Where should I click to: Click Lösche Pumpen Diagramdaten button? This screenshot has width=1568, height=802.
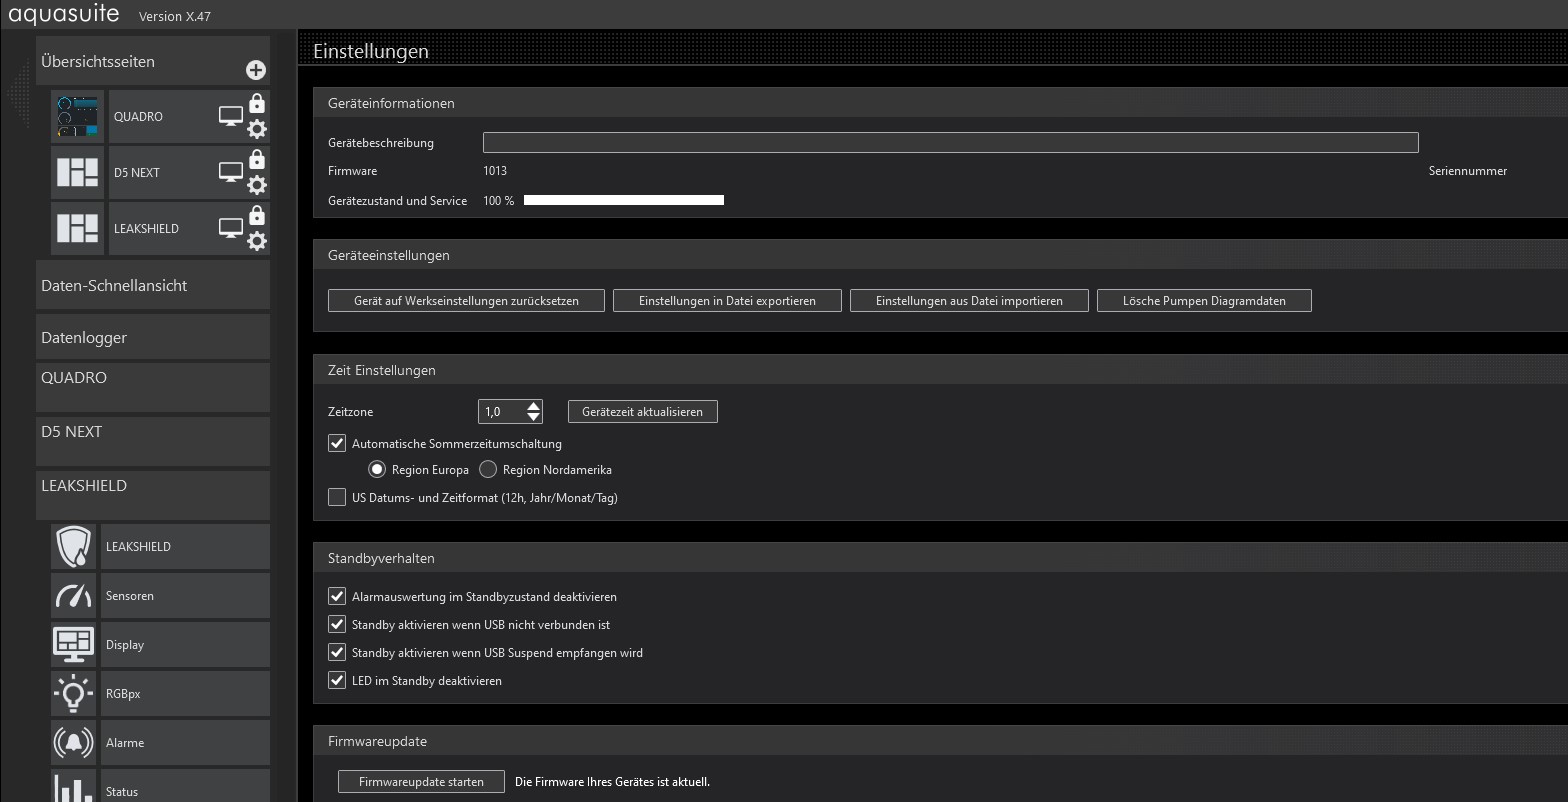coord(1204,300)
